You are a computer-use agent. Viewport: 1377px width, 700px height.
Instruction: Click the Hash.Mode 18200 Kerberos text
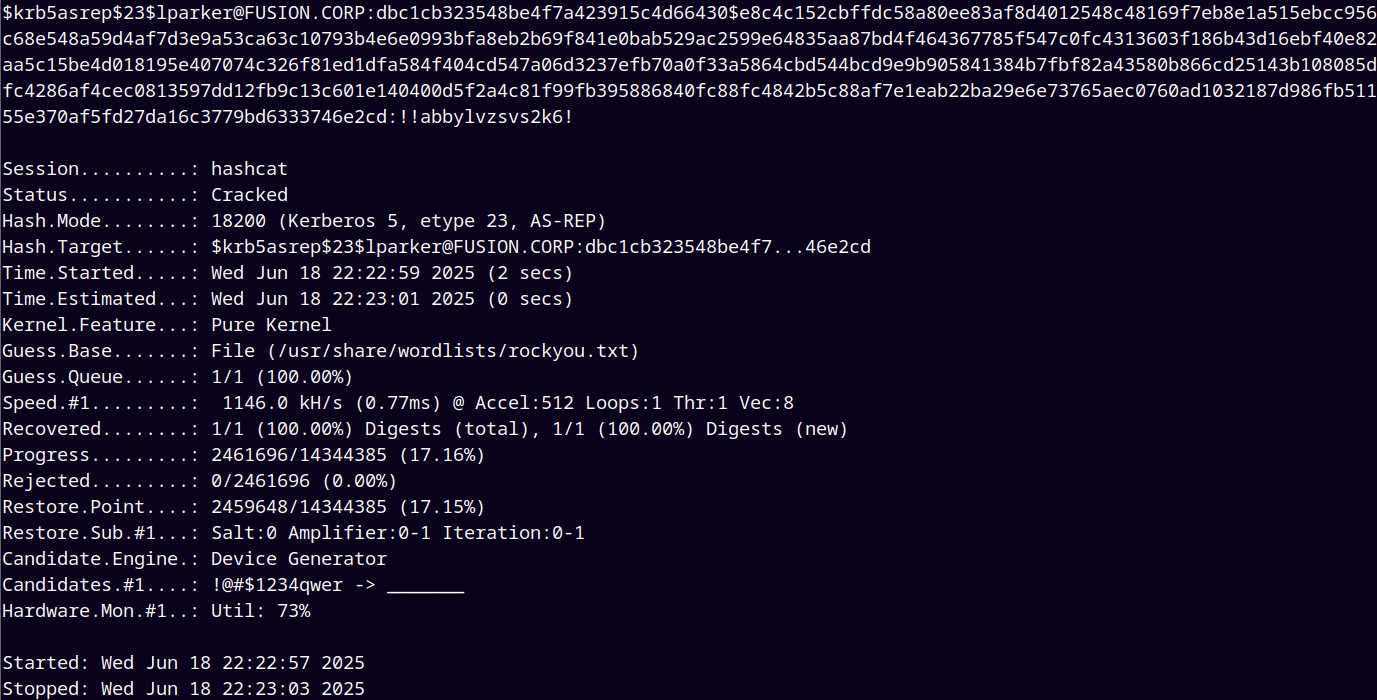(408, 221)
